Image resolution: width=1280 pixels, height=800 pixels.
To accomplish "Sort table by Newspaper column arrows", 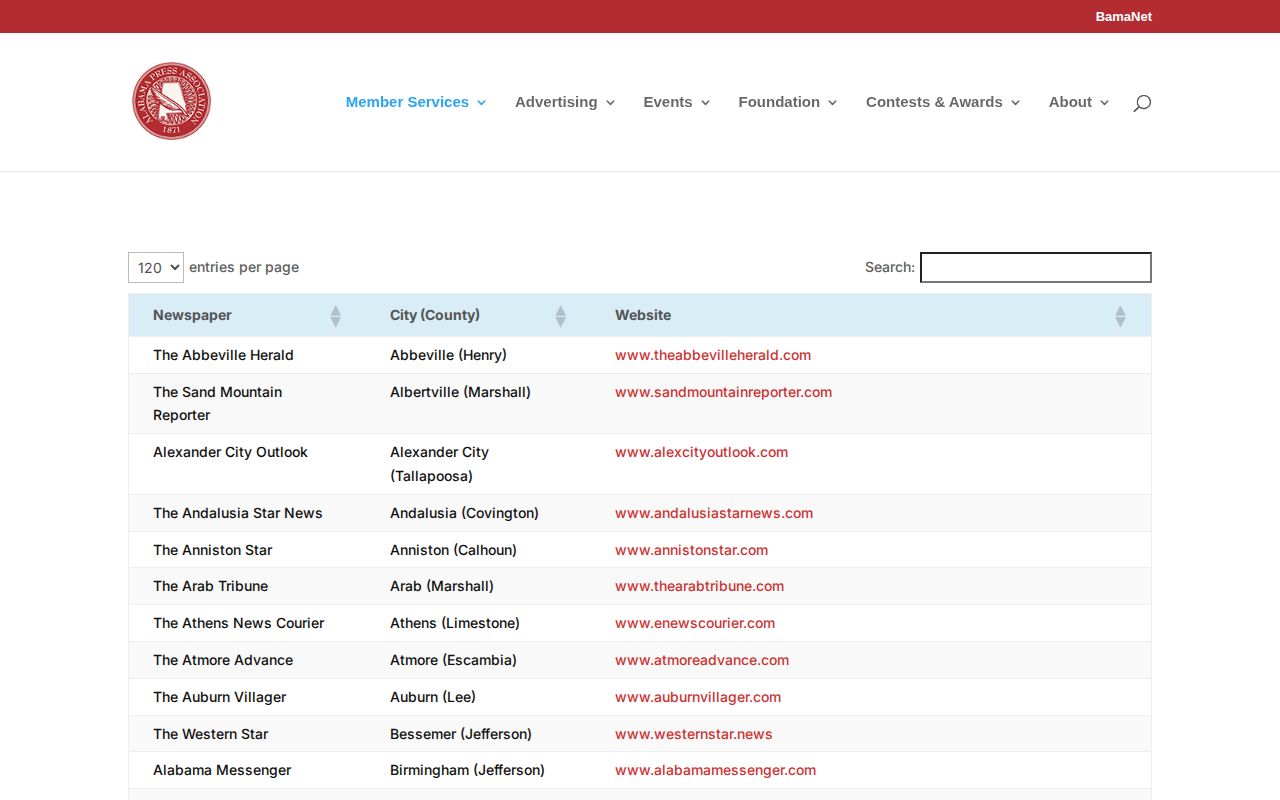I will click(335, 316).
